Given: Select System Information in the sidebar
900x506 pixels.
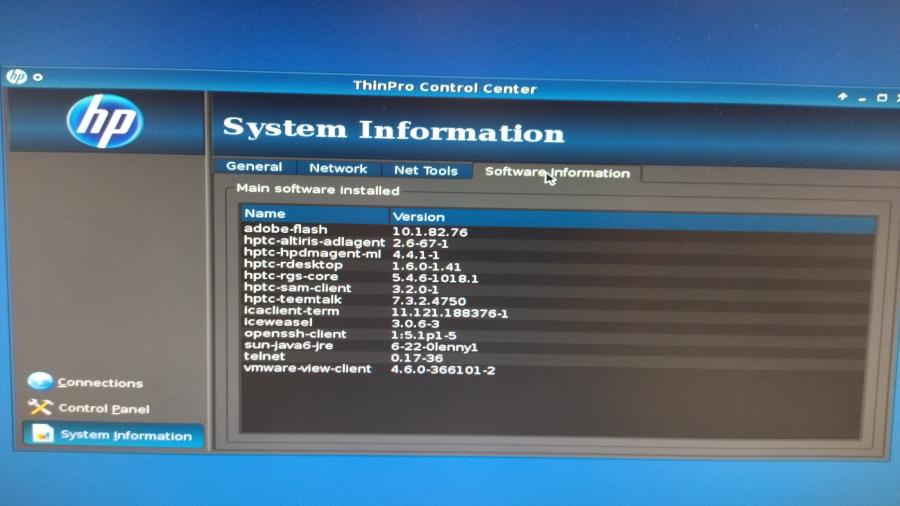Looking at the screenshot, I should pos(113,435).
